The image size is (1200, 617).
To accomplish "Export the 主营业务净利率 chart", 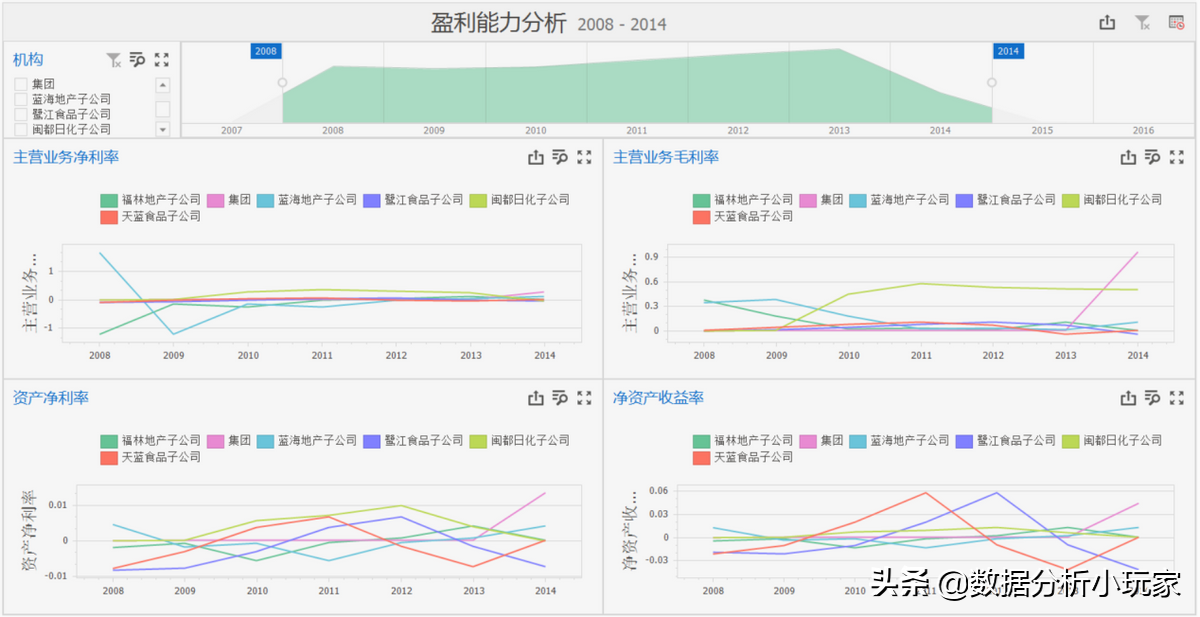I will [536, 157].
